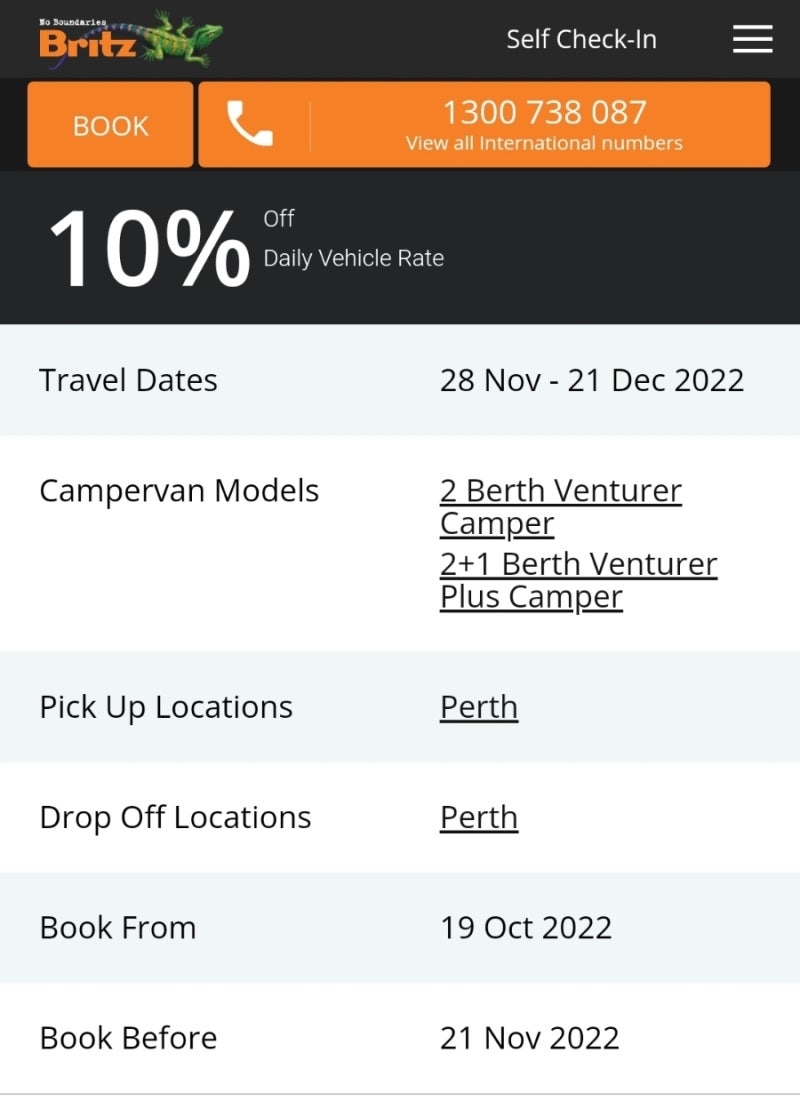
Task: Call 1300 738 087 number
Action: (545, 112)
